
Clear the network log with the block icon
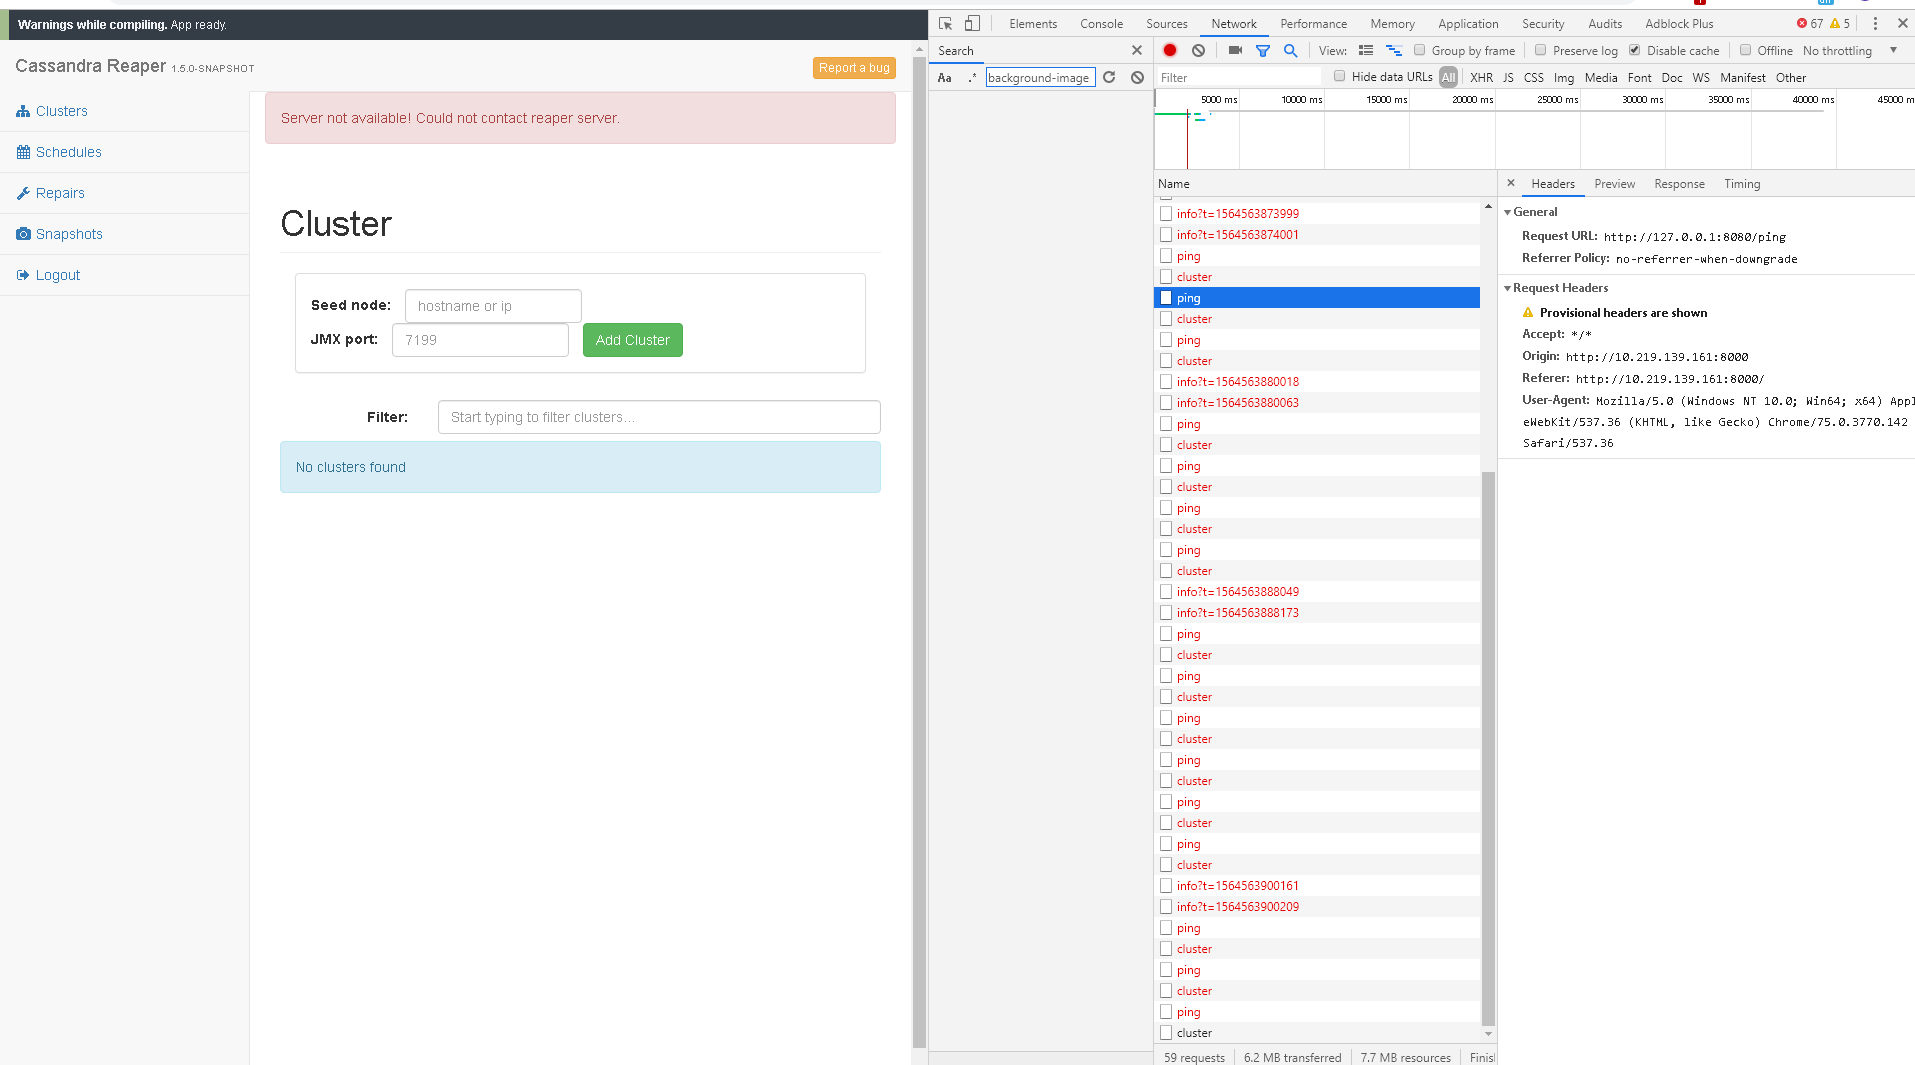(x=1198, y=49)
